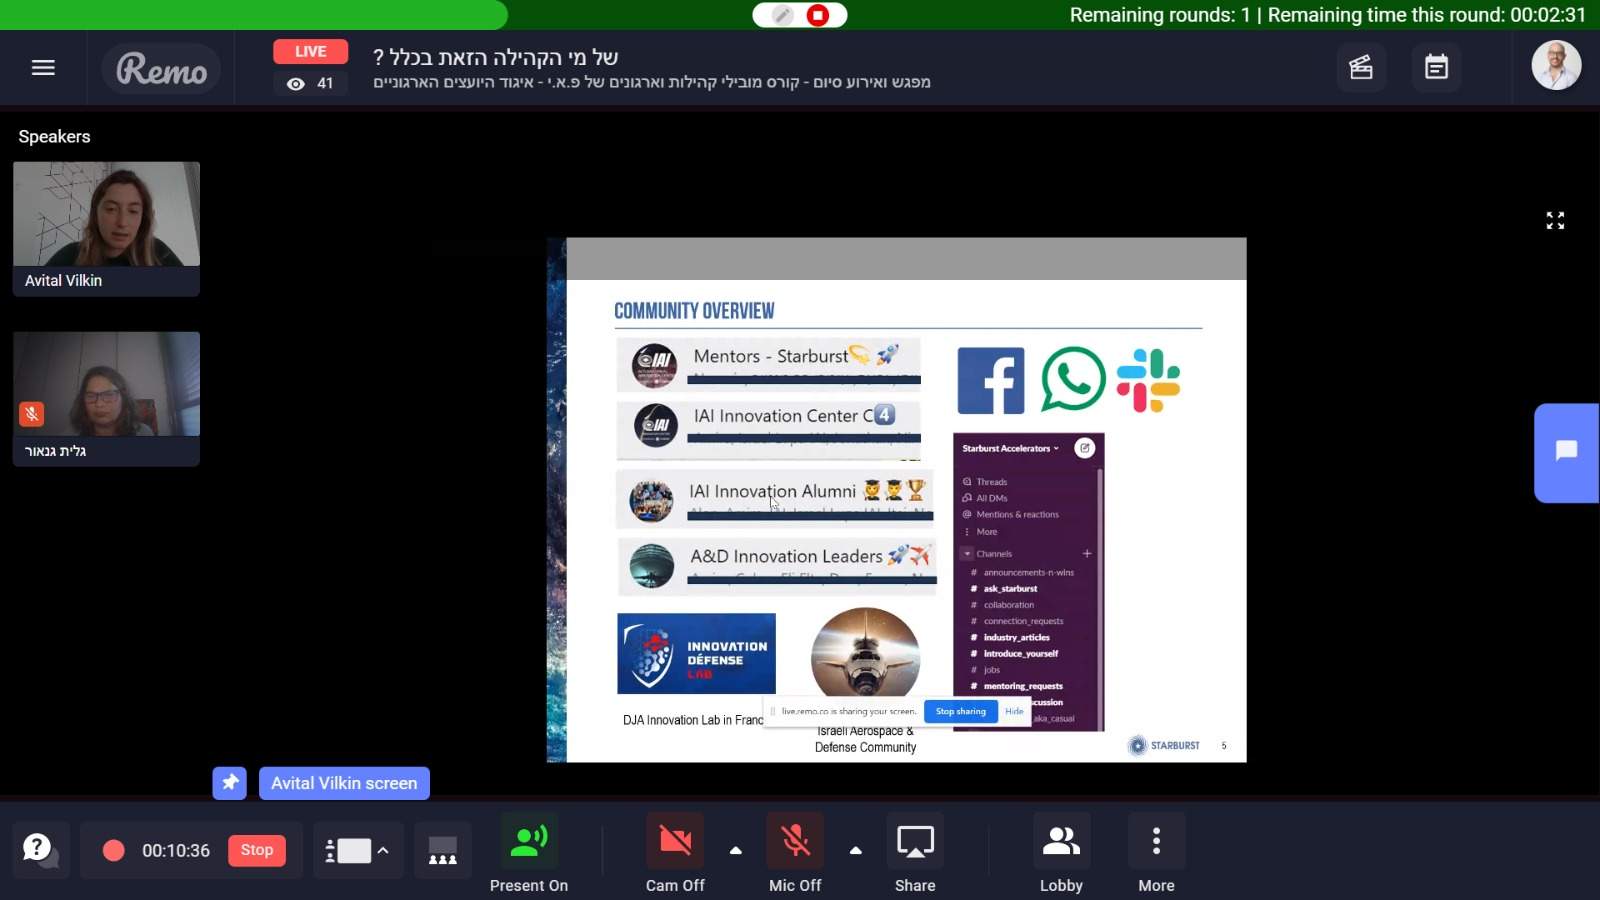Pin the Avital Vilkin screen
The image size is (1600, 900).
[230, 783]
